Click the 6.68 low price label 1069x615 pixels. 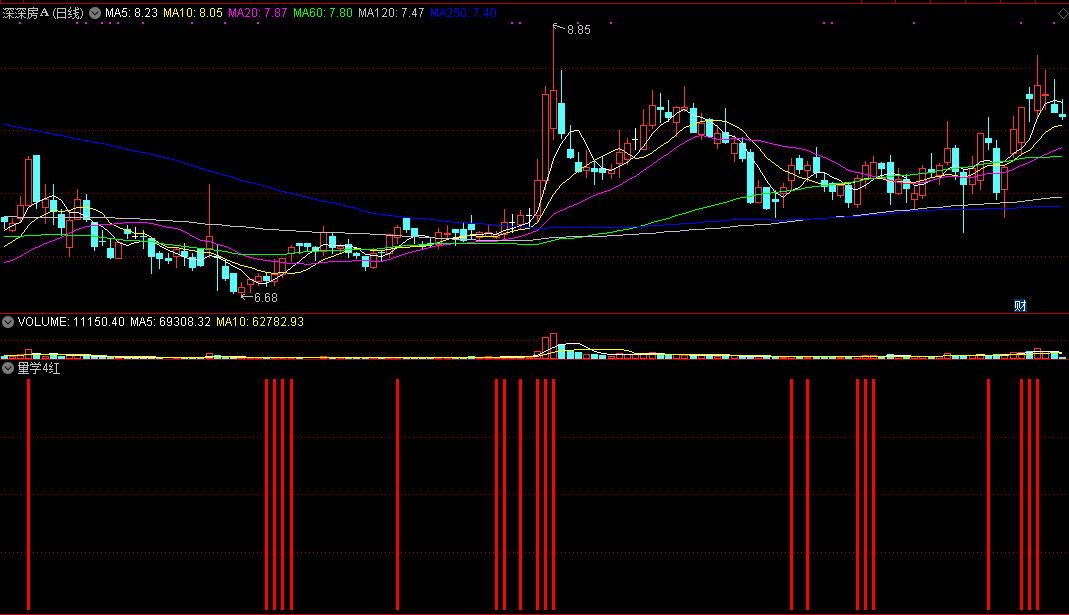pos(266,298)
